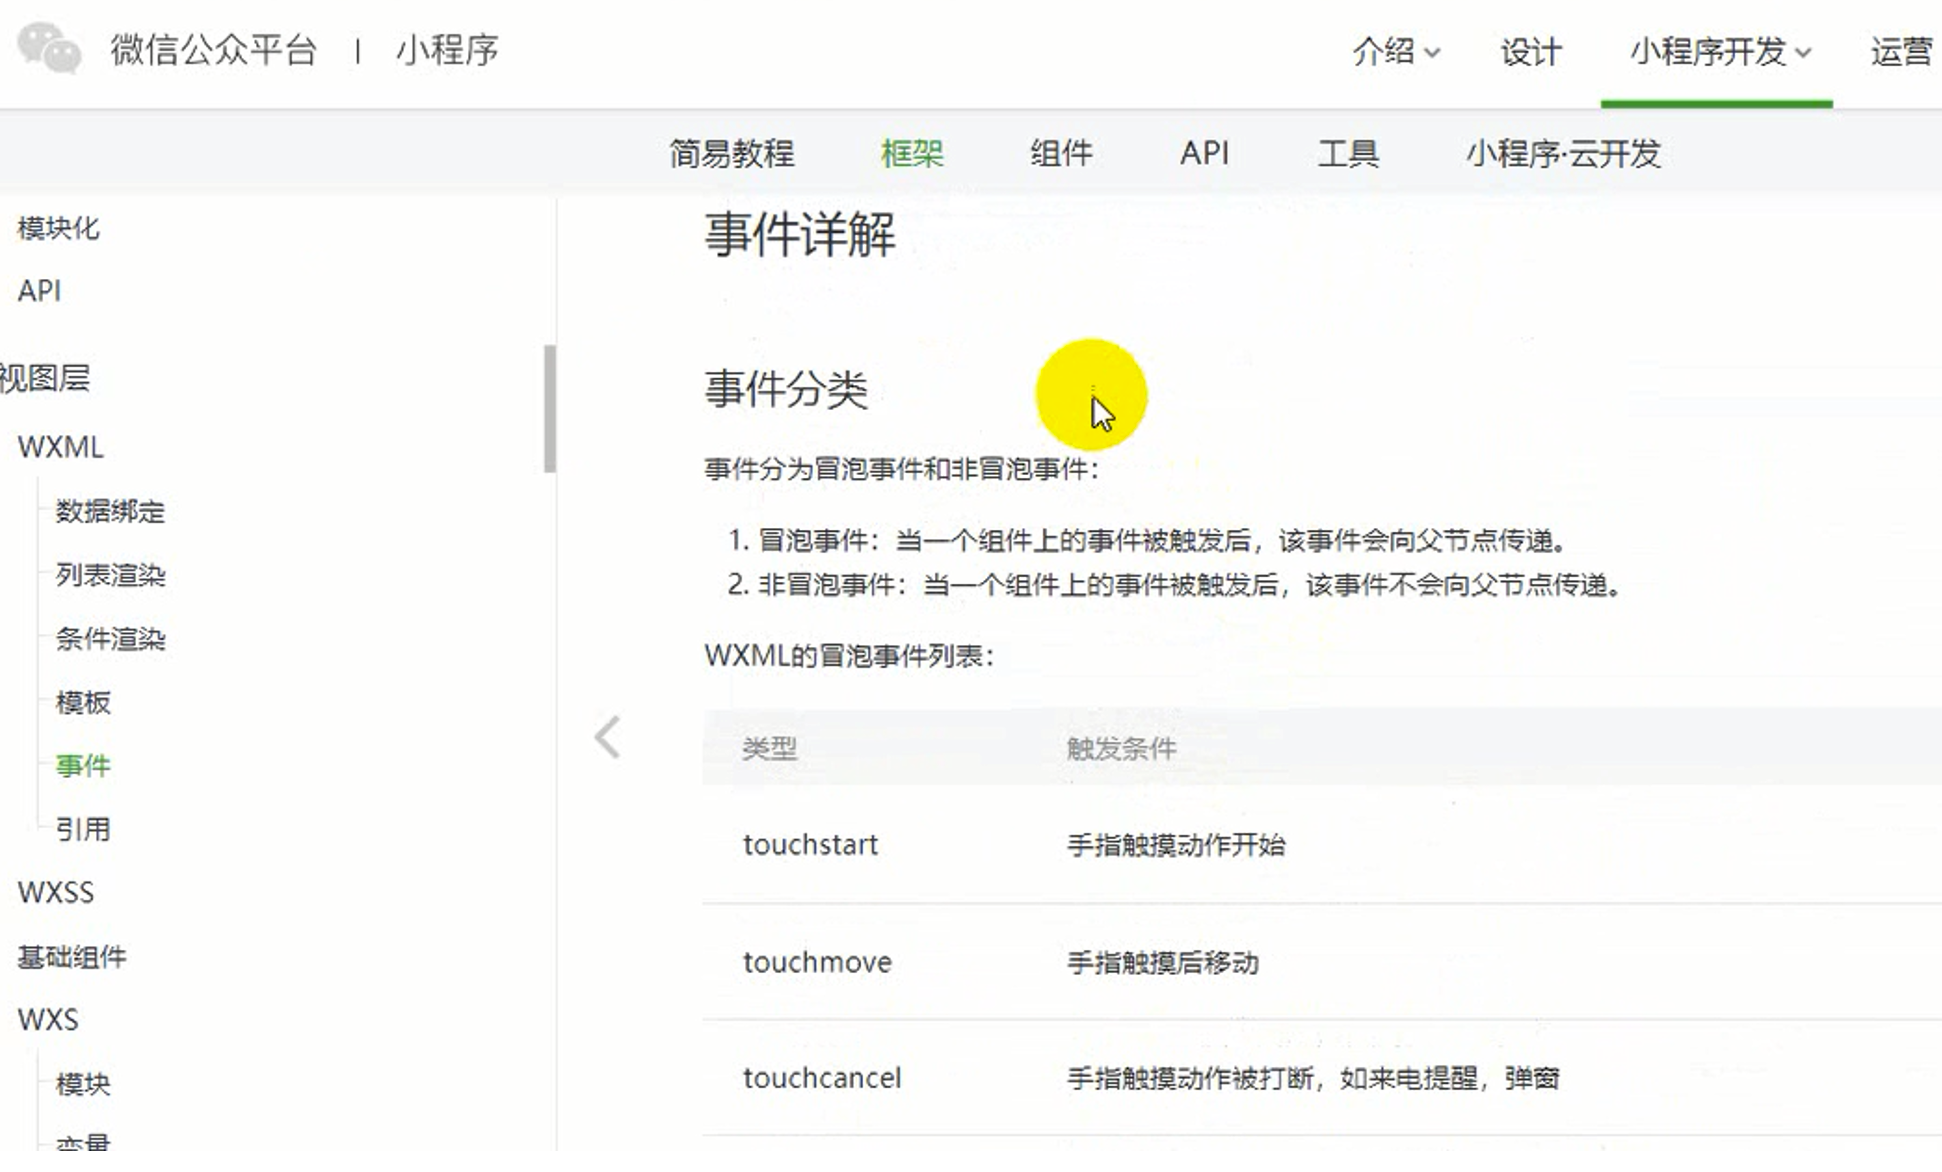Viewport: 1942px width, 1172px height.
Task: Click the 事件分为冒泡事件和非冒泡事件 sentence
Action: [901, 469]
